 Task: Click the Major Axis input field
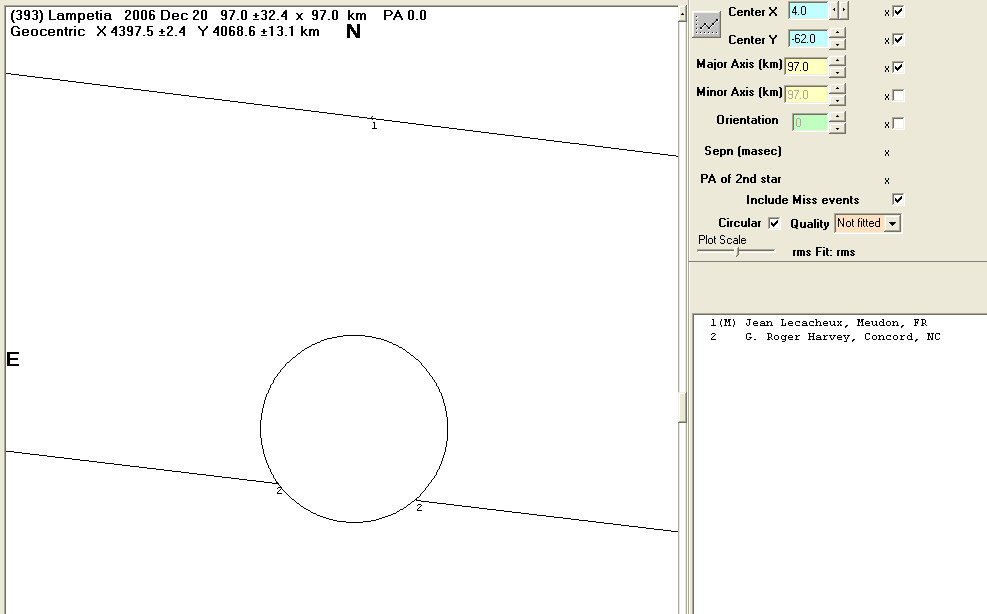[806, 67]
